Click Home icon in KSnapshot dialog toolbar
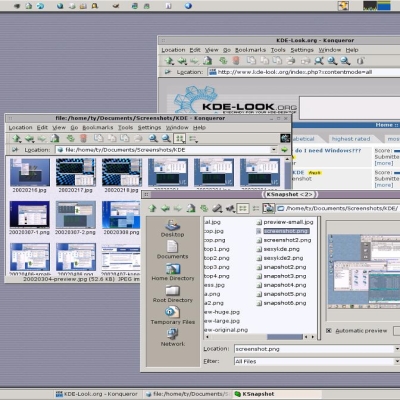This screenshot has height=400, width=400. 191,208
